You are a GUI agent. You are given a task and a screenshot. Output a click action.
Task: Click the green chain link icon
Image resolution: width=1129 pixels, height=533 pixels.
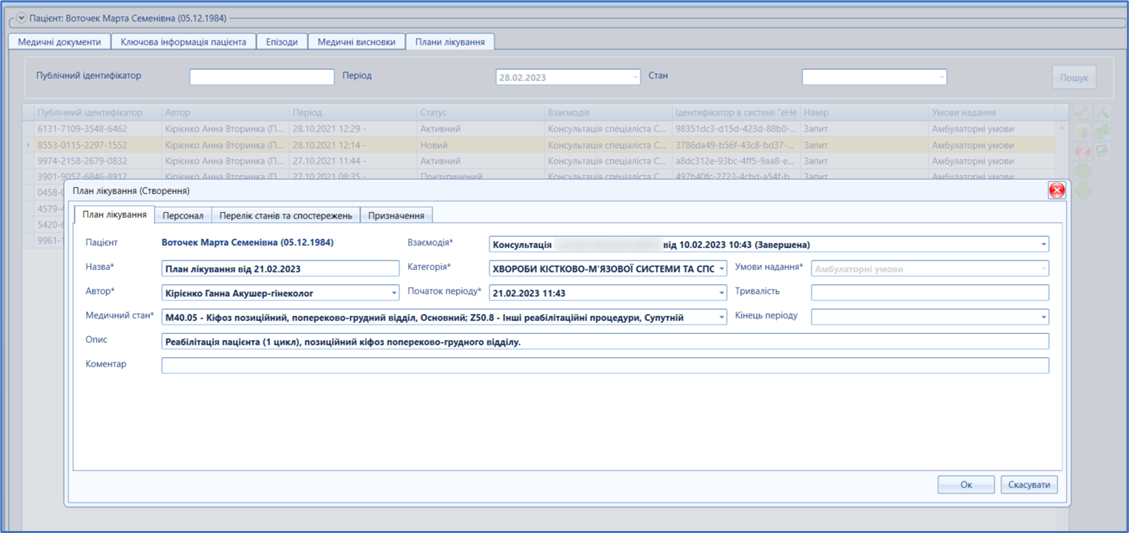click(1102, 132)
